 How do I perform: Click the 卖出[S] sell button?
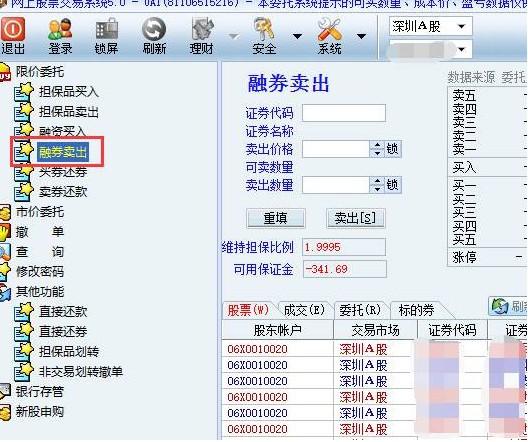[x=356, y=218]
